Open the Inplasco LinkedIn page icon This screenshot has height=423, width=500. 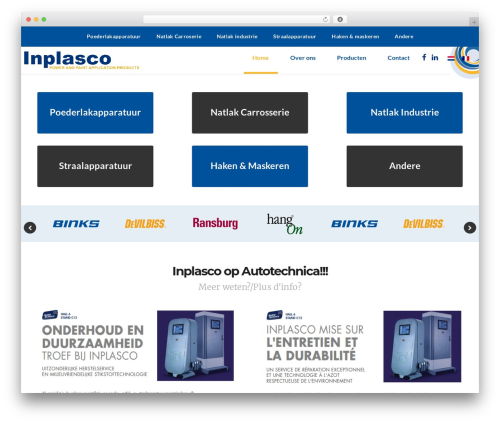coord(435,57)
